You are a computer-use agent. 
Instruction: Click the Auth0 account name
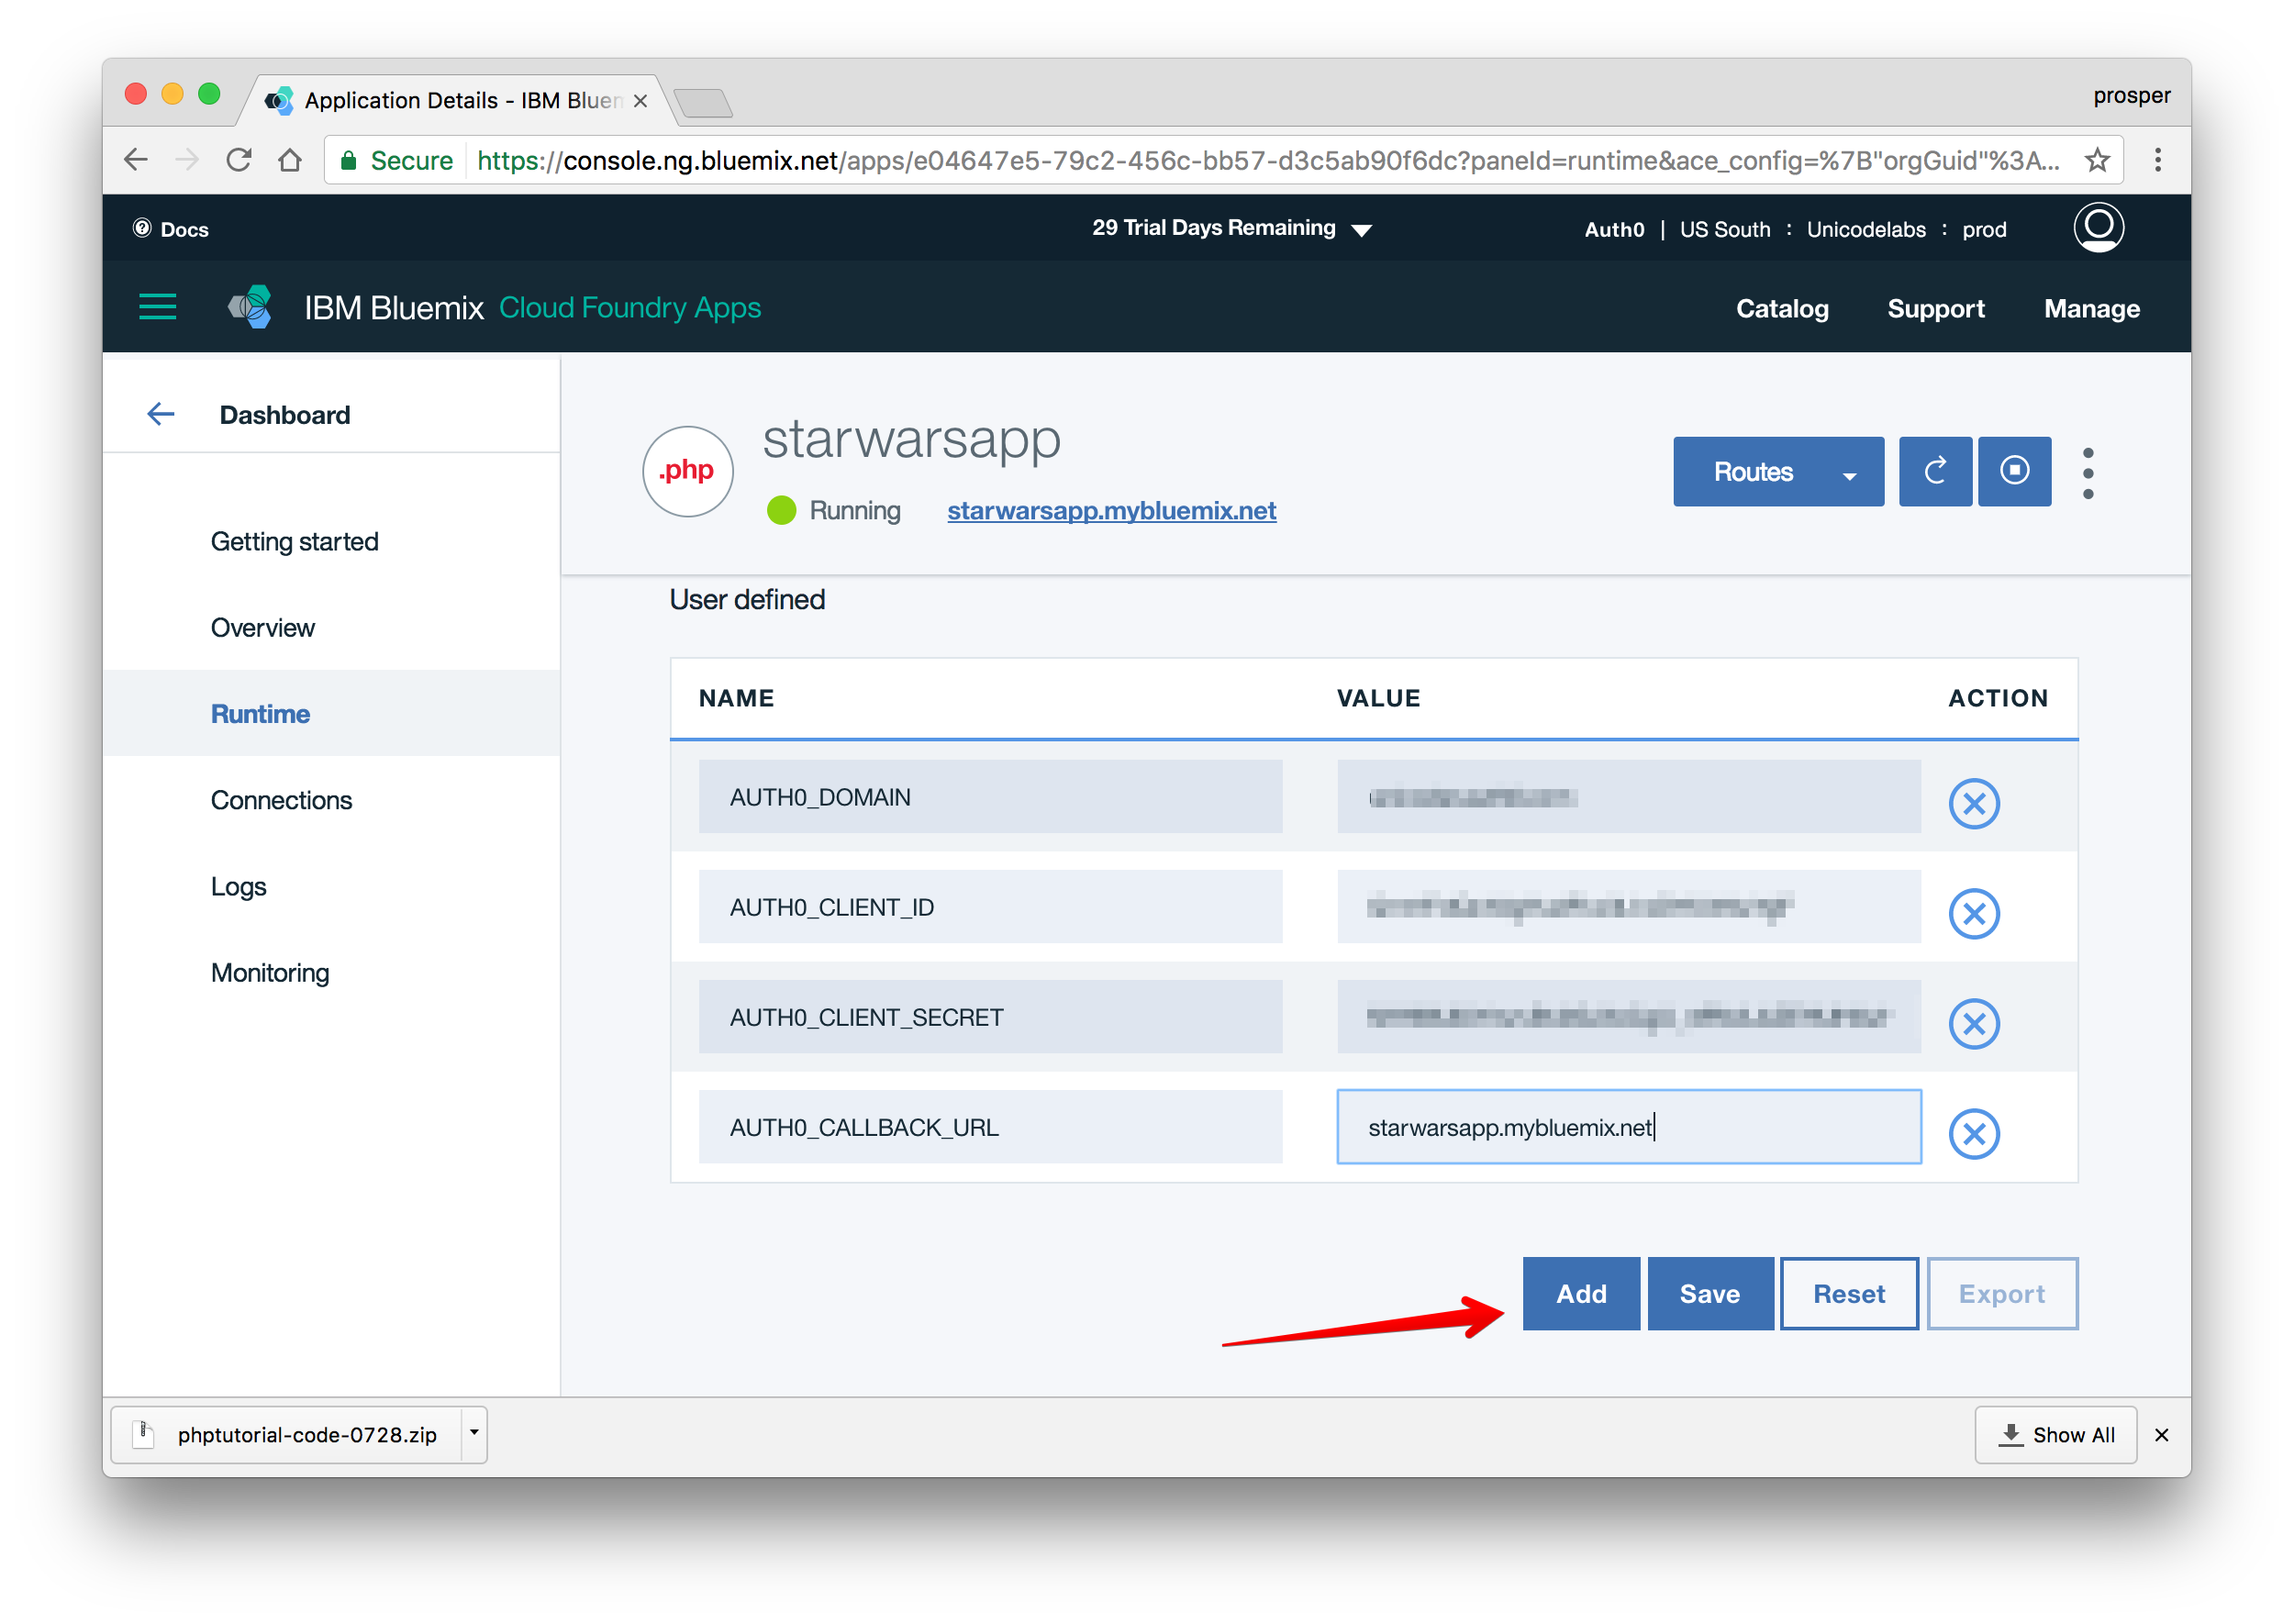click(1613, 230)
